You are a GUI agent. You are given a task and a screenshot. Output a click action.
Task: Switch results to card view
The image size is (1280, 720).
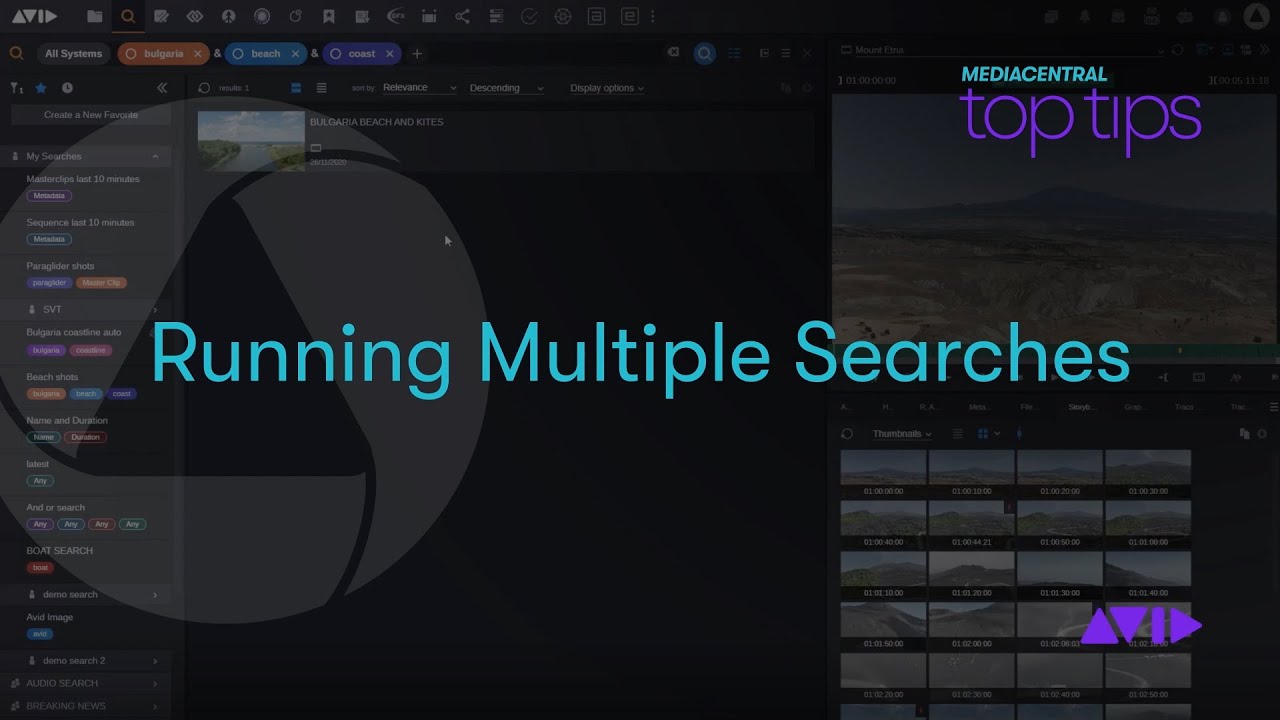coord(296,88)
